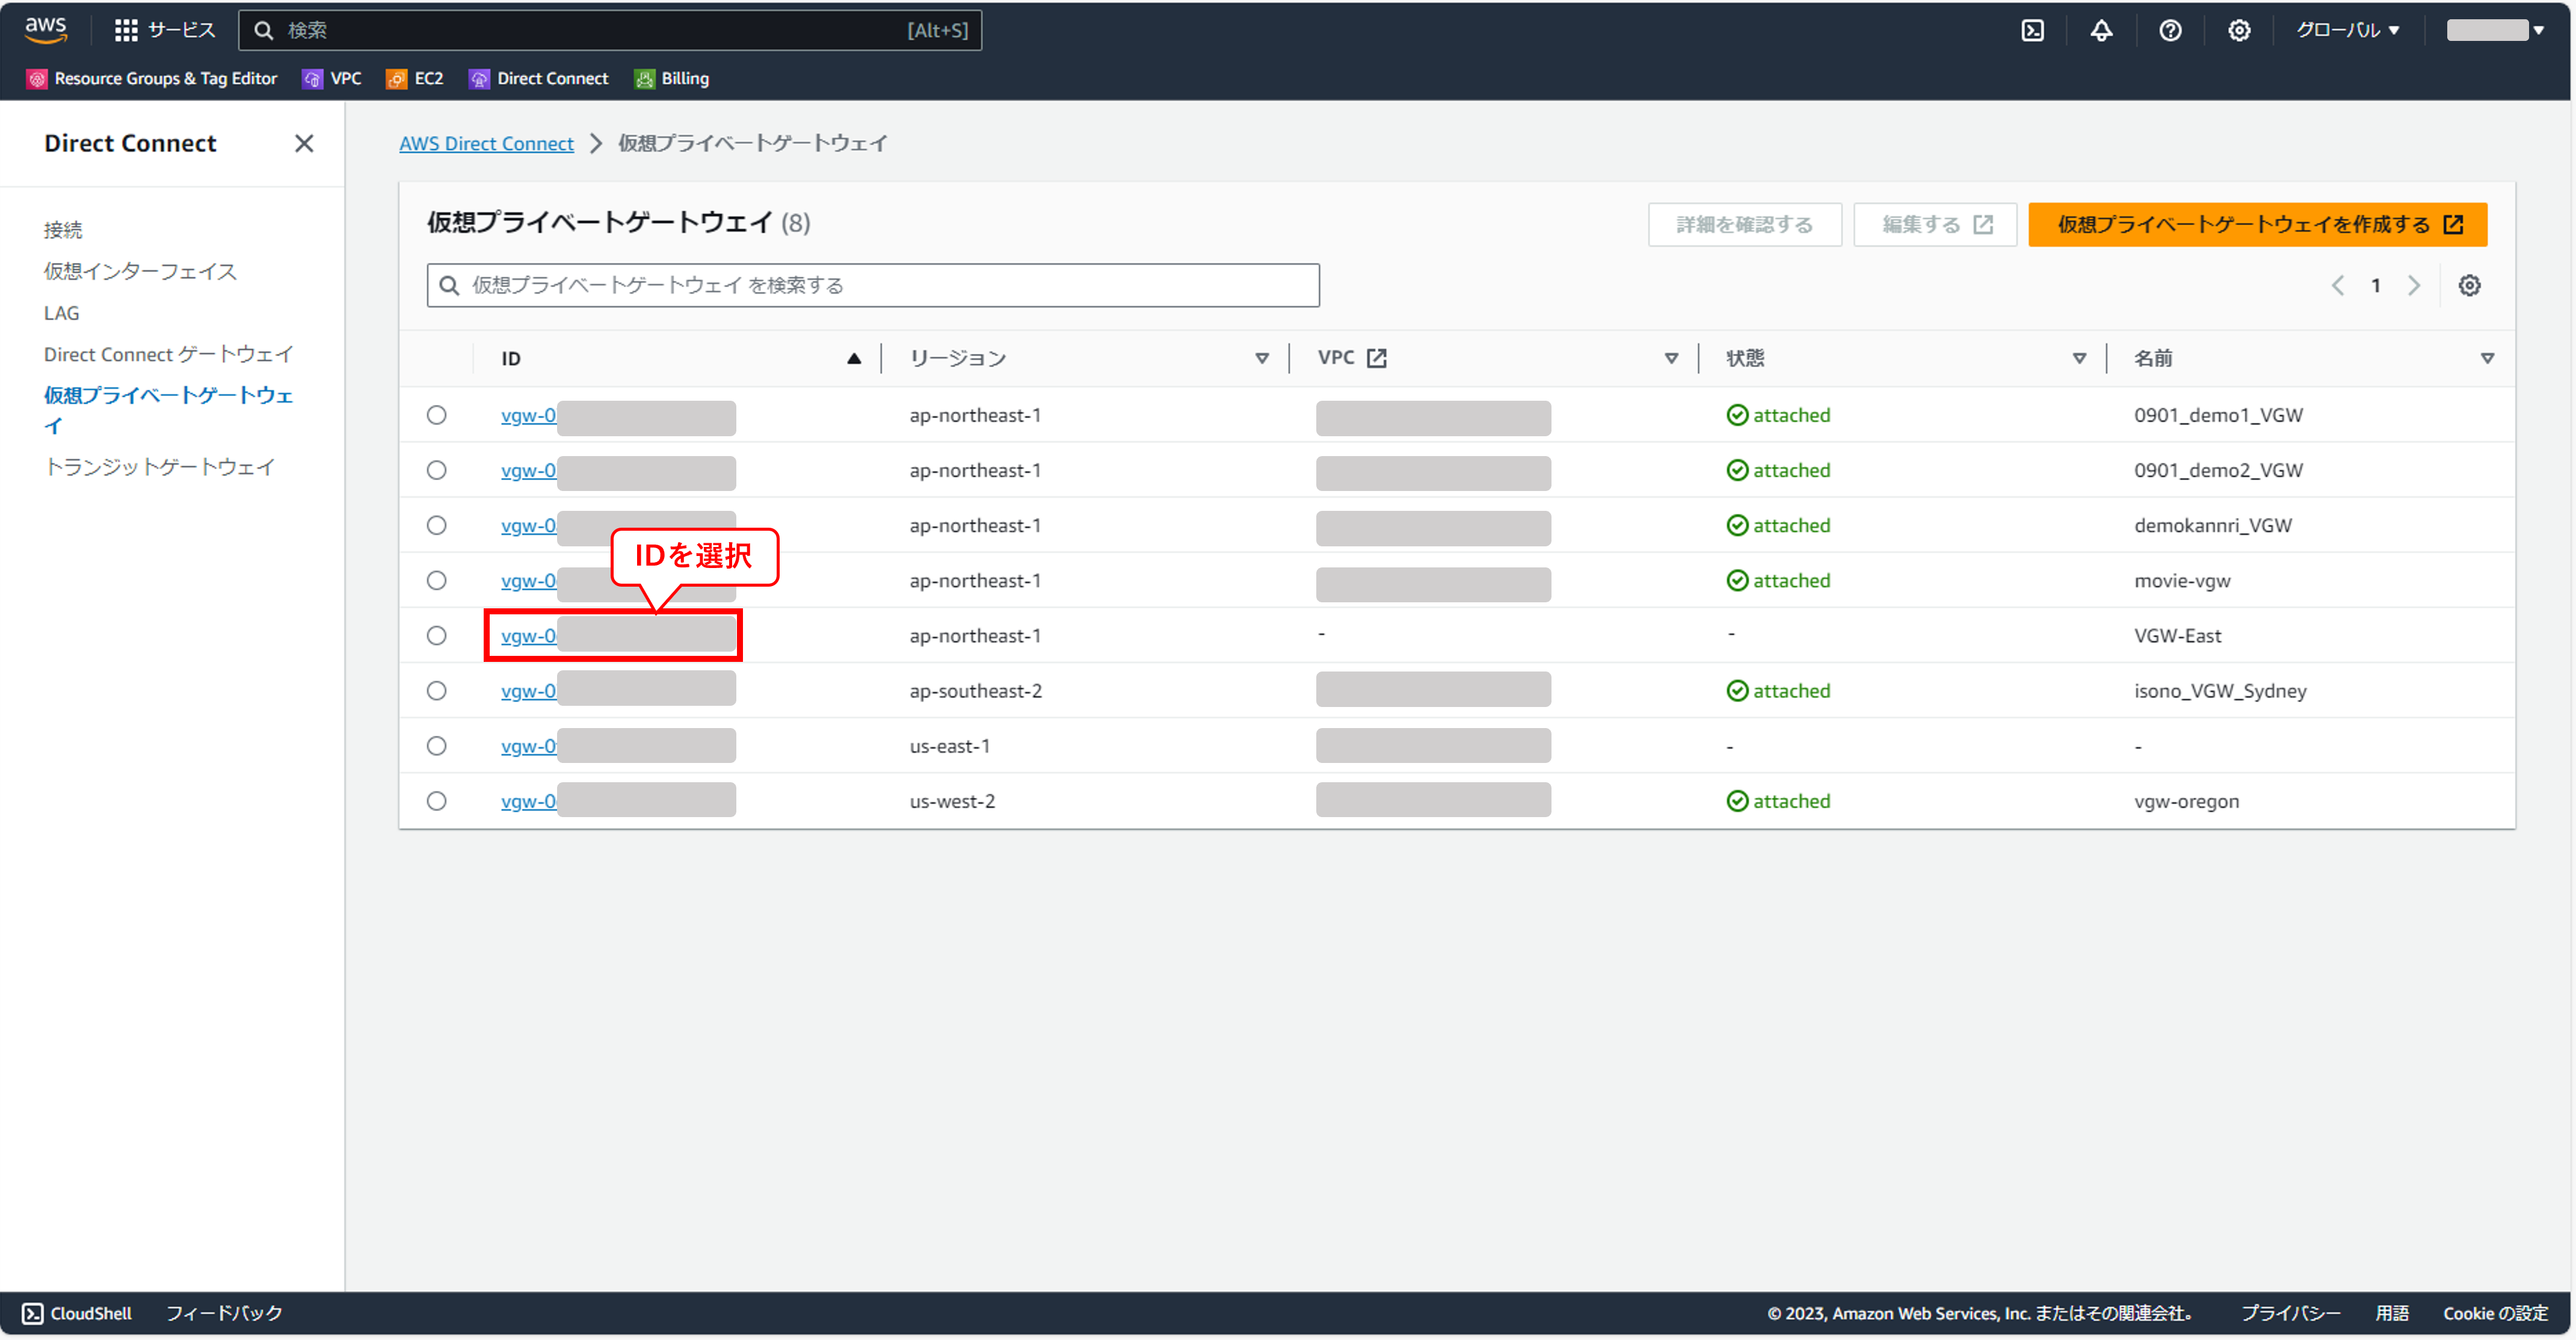Open 仮想インターフェイス in the sidebar
This screenshot has height=1340, width=2576.
tap(140, 271)
